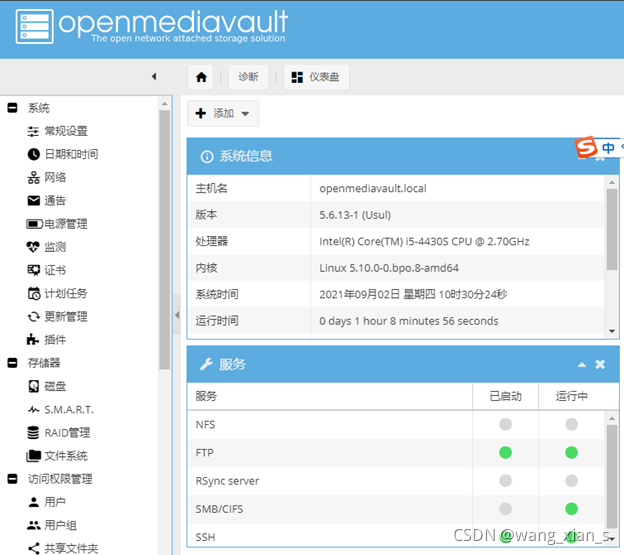This screenshot has height=555, width=624.
Task: Collapse the 系统 tree section
Action: (12, 108)
